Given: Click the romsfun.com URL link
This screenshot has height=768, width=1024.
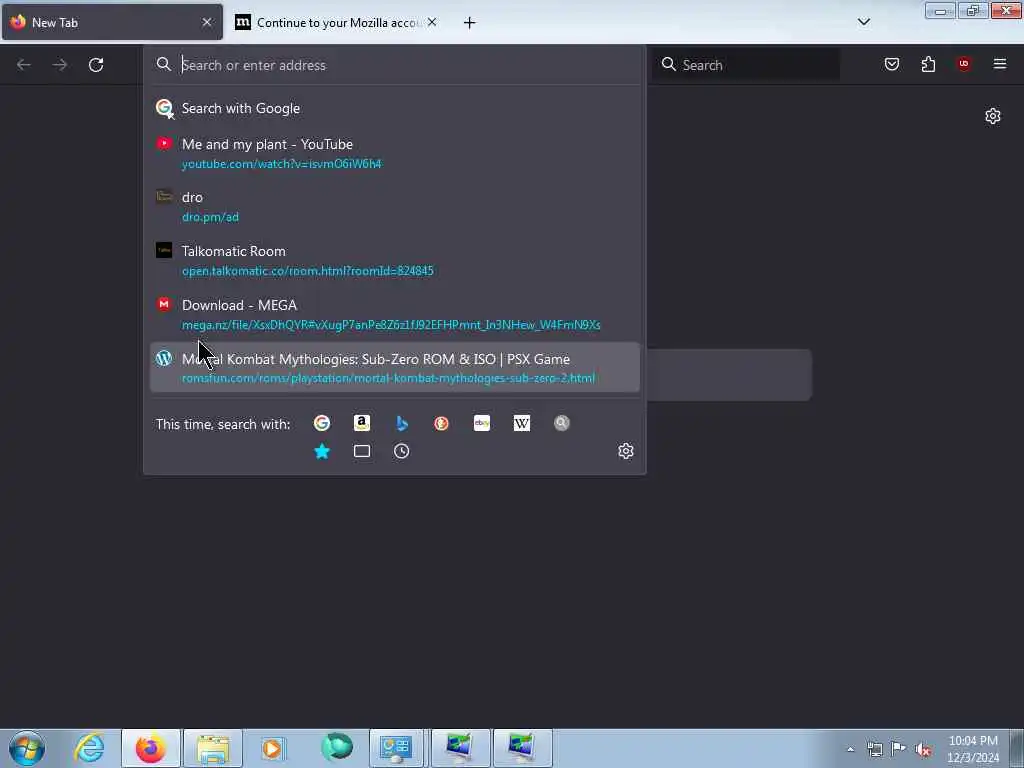Looking at the screenshot, I should pos(389,378).
